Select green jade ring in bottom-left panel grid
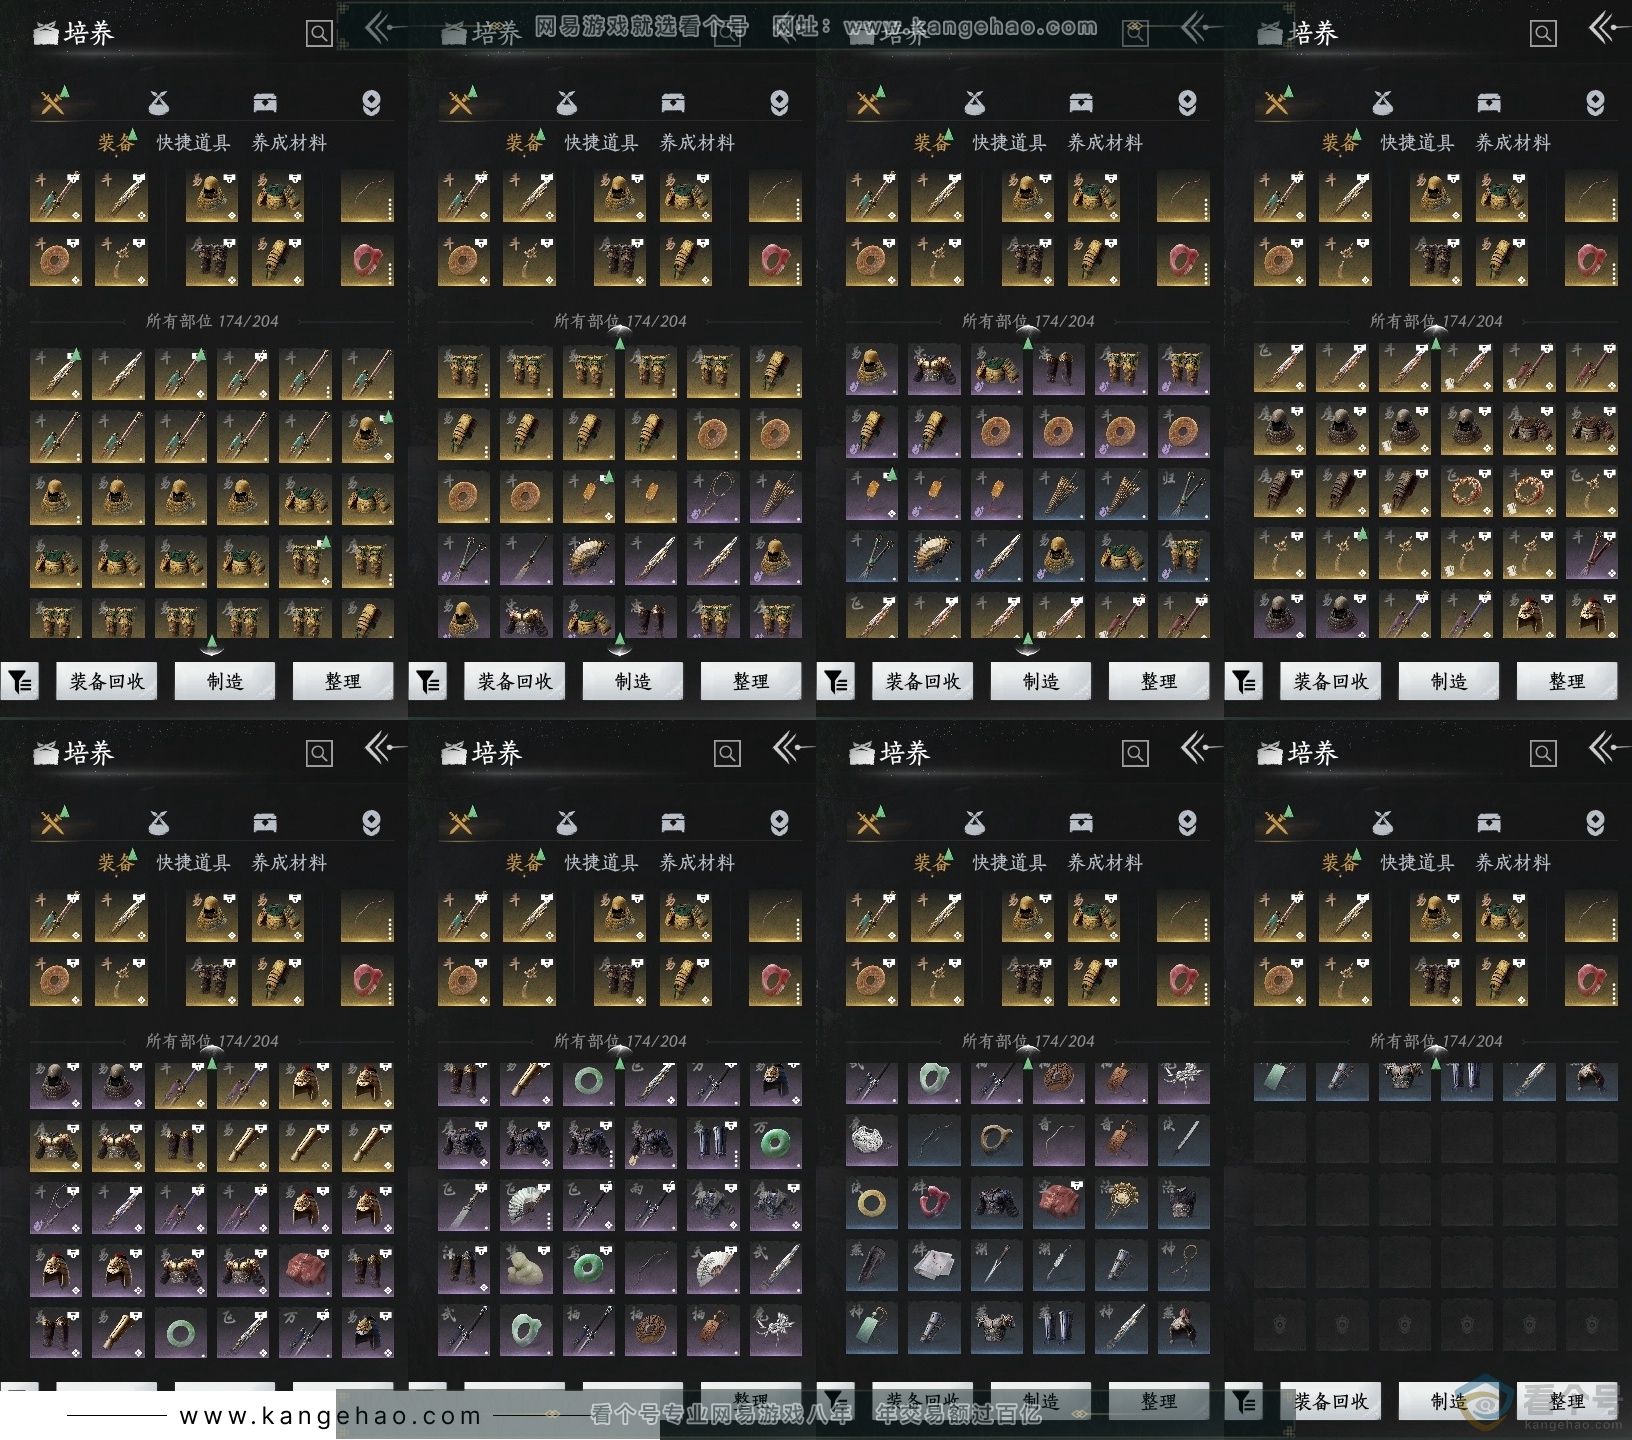Screen dimensions: 1632x1440 click(180, 1332)
